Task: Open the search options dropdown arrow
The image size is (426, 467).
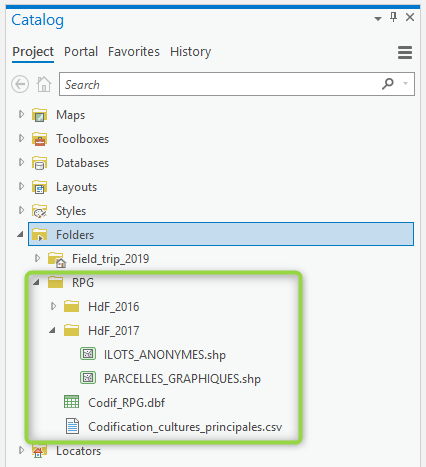Action: tap(405, 84)
